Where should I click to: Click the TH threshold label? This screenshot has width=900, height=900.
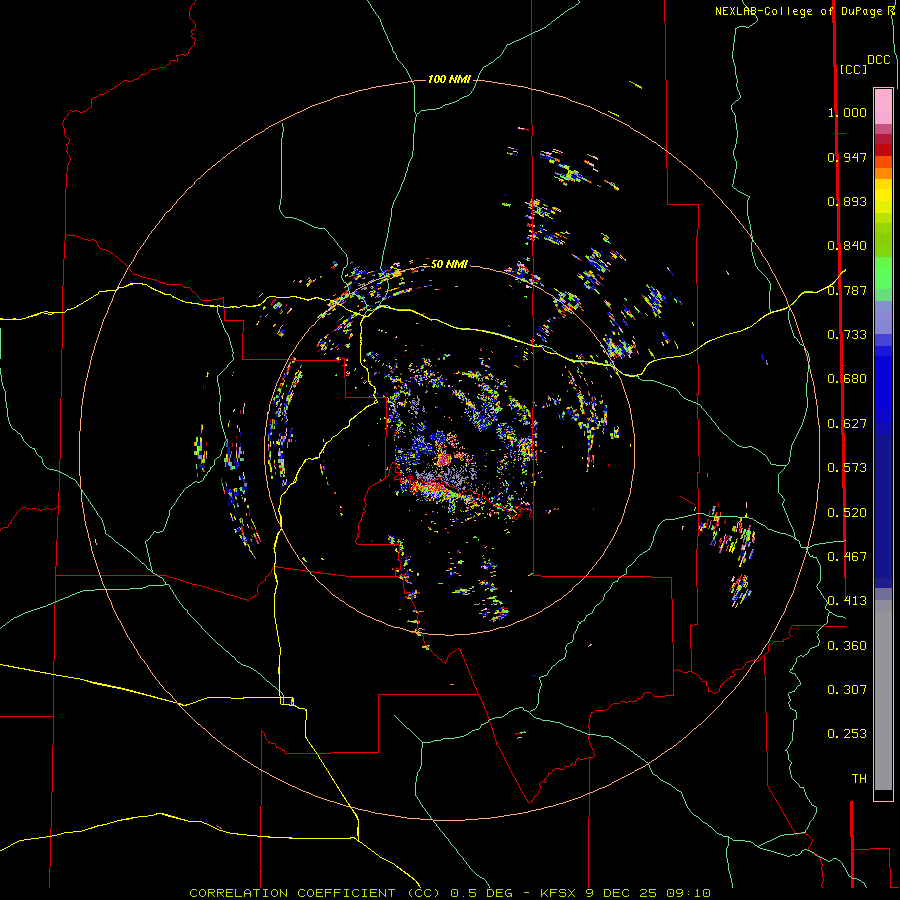tap(859, 779)
